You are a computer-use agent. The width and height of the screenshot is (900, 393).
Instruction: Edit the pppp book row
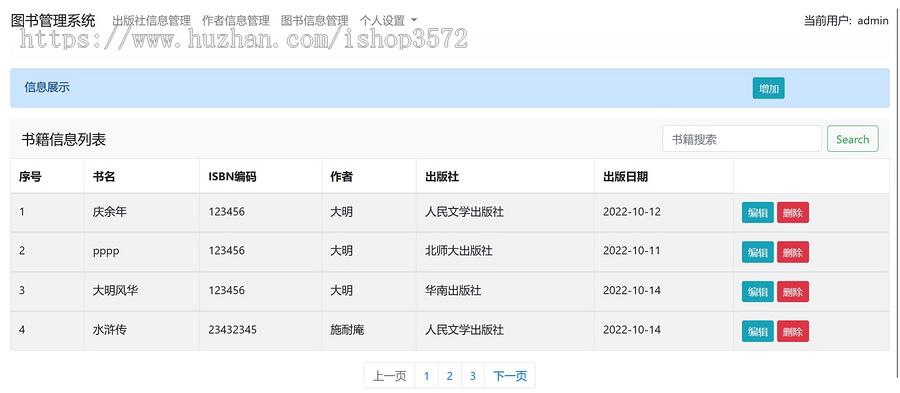(x=758, y=252)
